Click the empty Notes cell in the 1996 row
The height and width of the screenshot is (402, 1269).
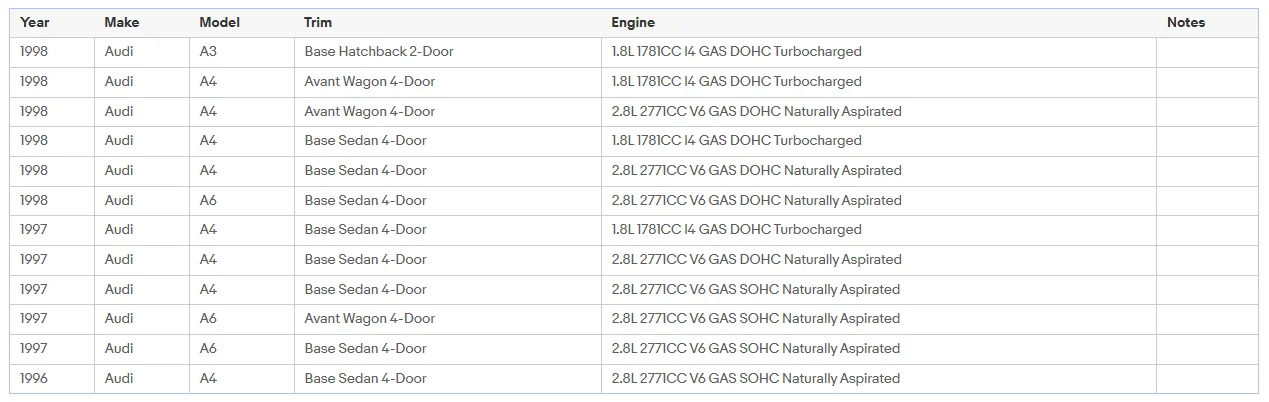tap(1207, 379)
